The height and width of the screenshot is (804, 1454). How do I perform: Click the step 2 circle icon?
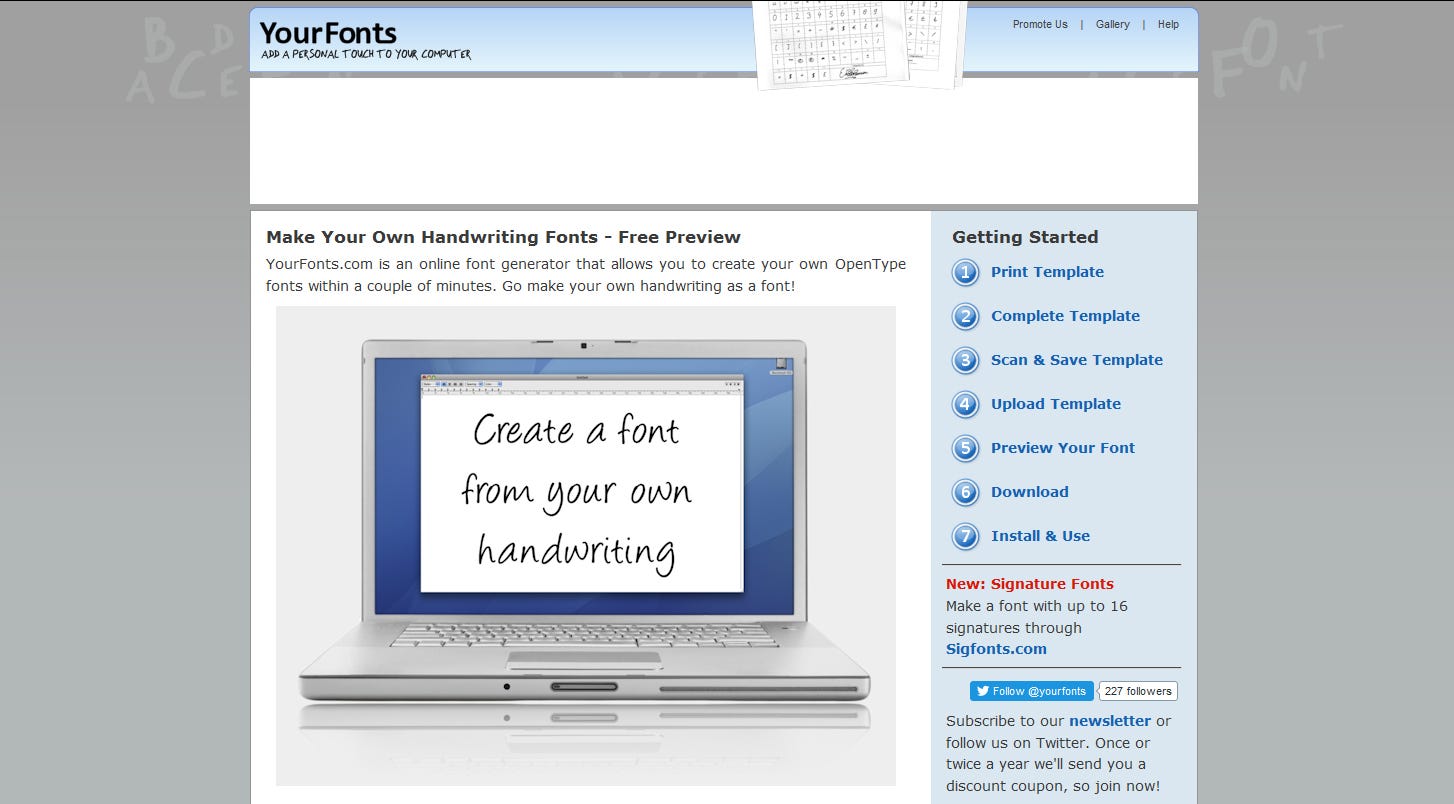[965, 316]
